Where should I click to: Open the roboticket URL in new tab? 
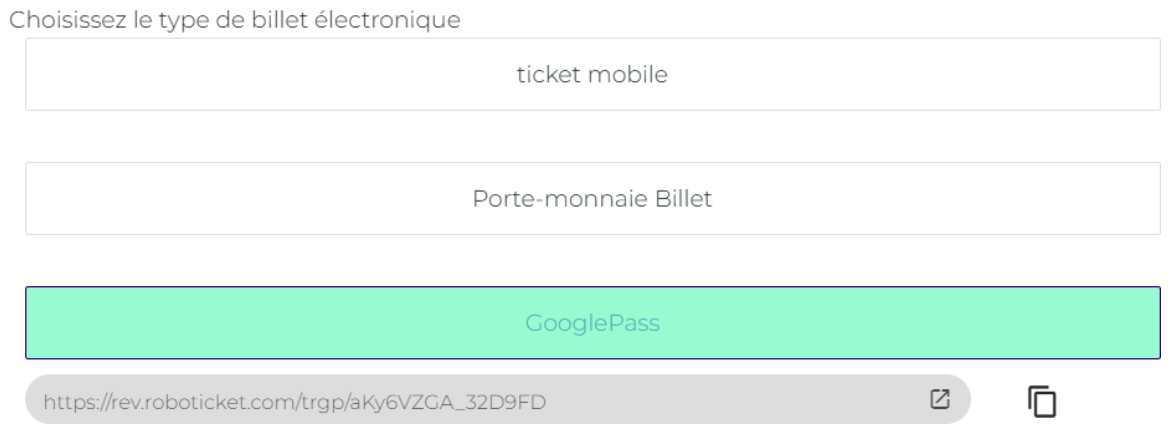point(940,400)
